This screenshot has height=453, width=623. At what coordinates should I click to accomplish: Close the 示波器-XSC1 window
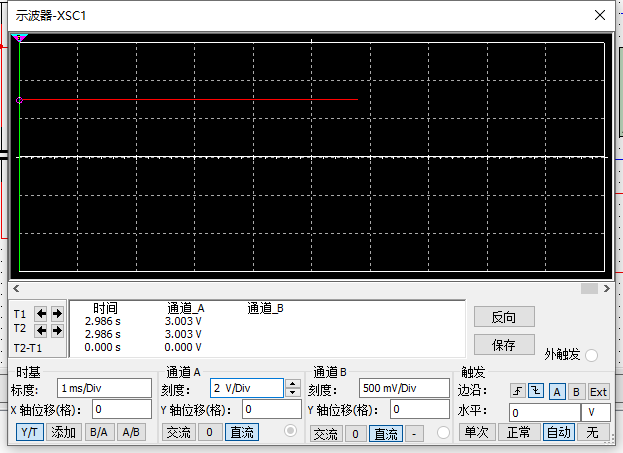pyautogui.click(x=600, y=15)
